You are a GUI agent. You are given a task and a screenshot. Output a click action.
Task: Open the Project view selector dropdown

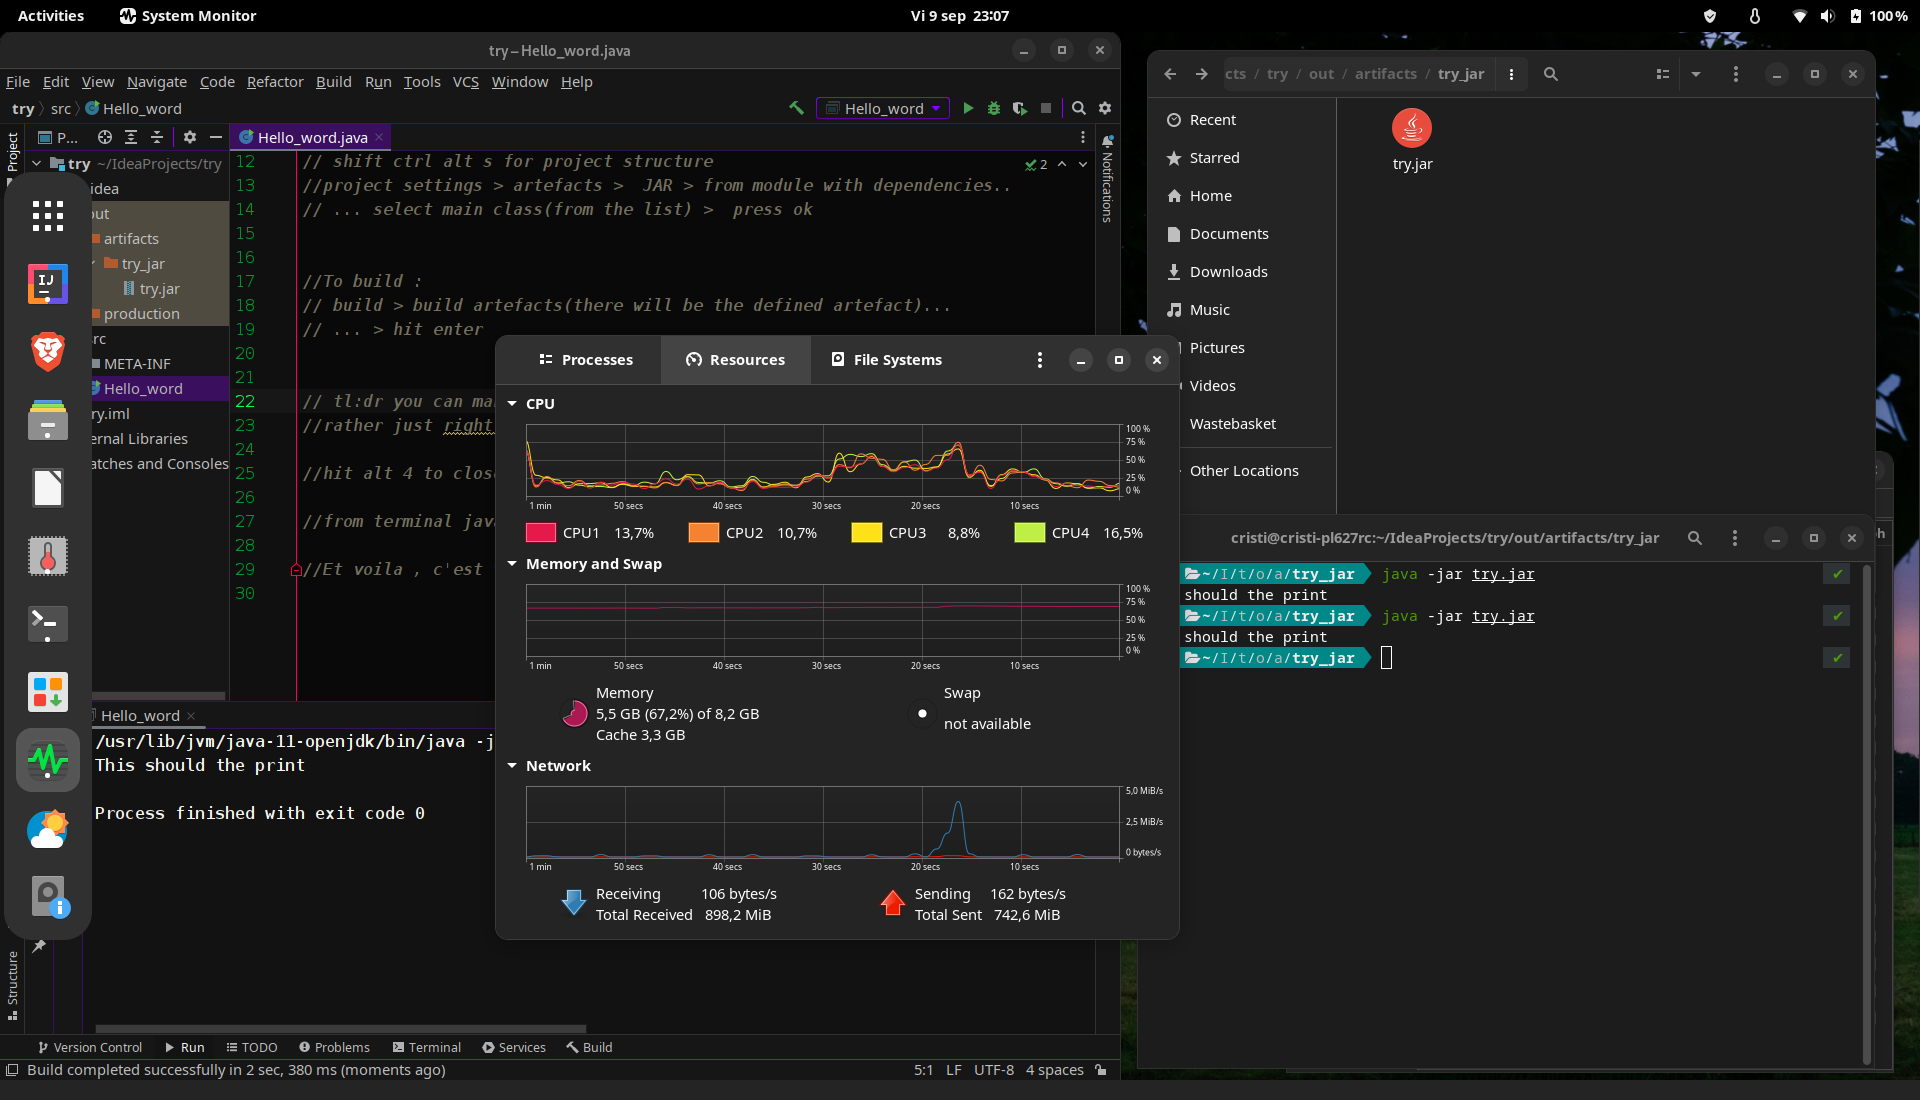58,137
